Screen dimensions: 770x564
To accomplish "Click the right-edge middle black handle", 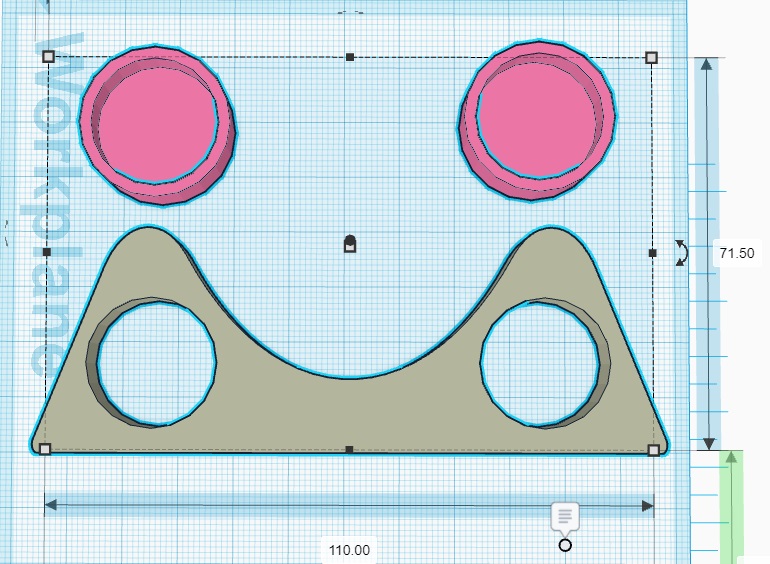I will [652, 253].
